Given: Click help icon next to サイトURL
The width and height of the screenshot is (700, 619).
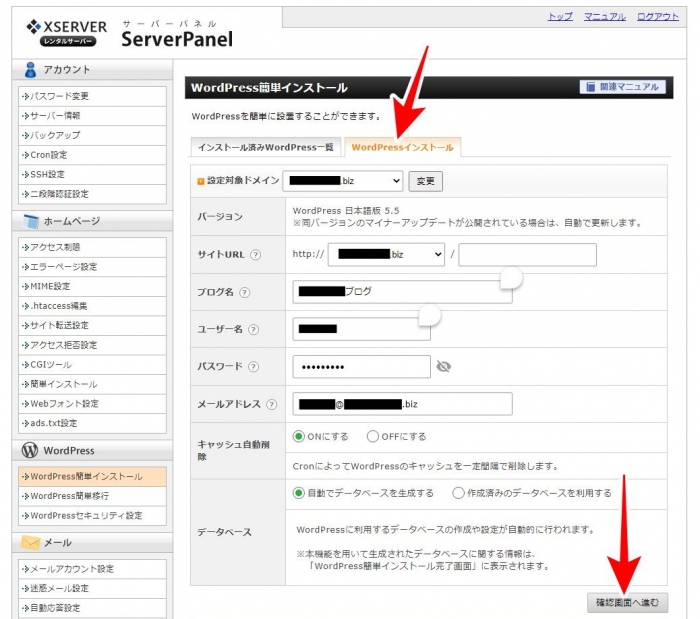Looking at the screenshot, I should pos(255,255).
